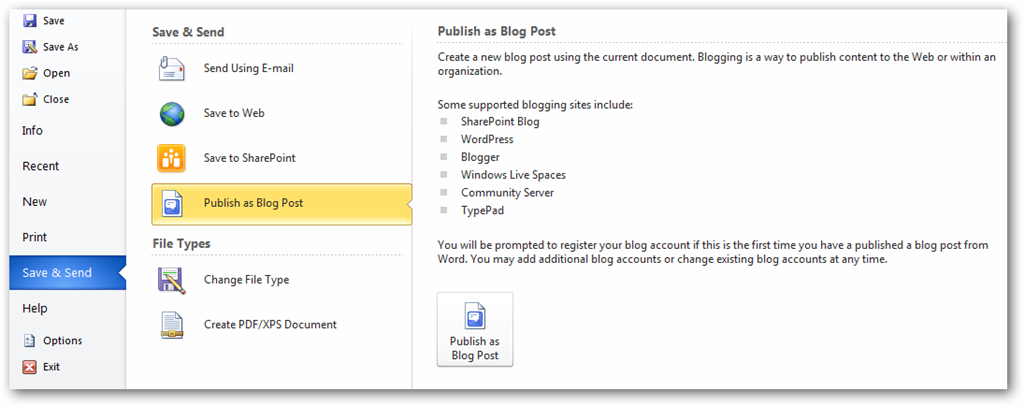This screenshot has width=1024, height=406.
Task: Click the Close document icon
Action: pos(30,99)
